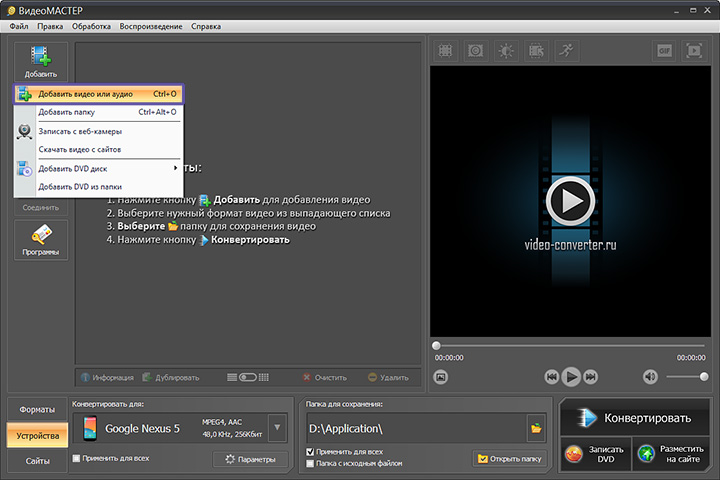Open the Обработка menu

(x=91, y=26)
